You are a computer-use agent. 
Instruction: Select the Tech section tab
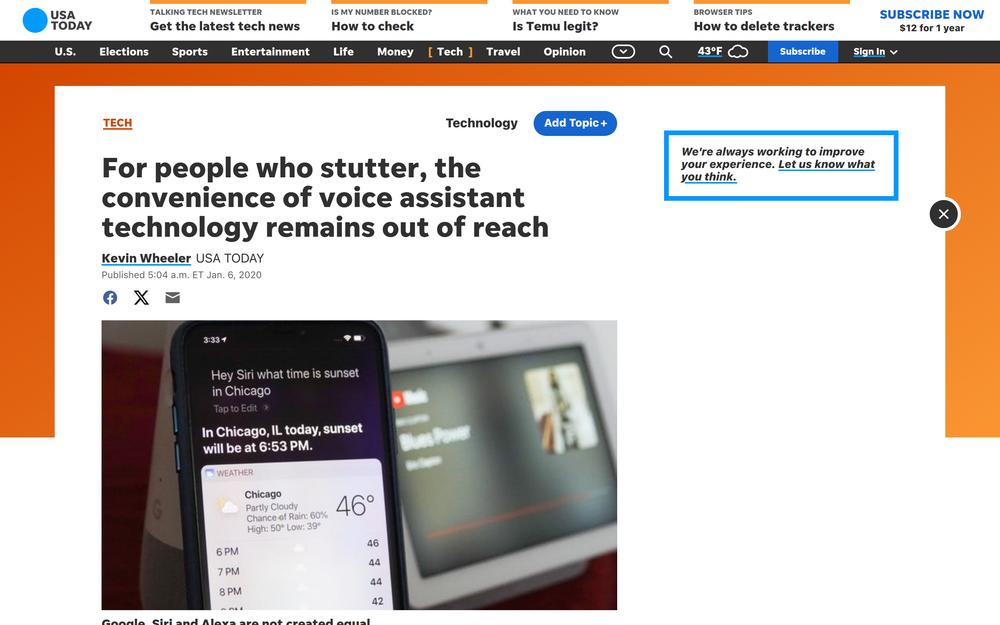coord(450,52)
